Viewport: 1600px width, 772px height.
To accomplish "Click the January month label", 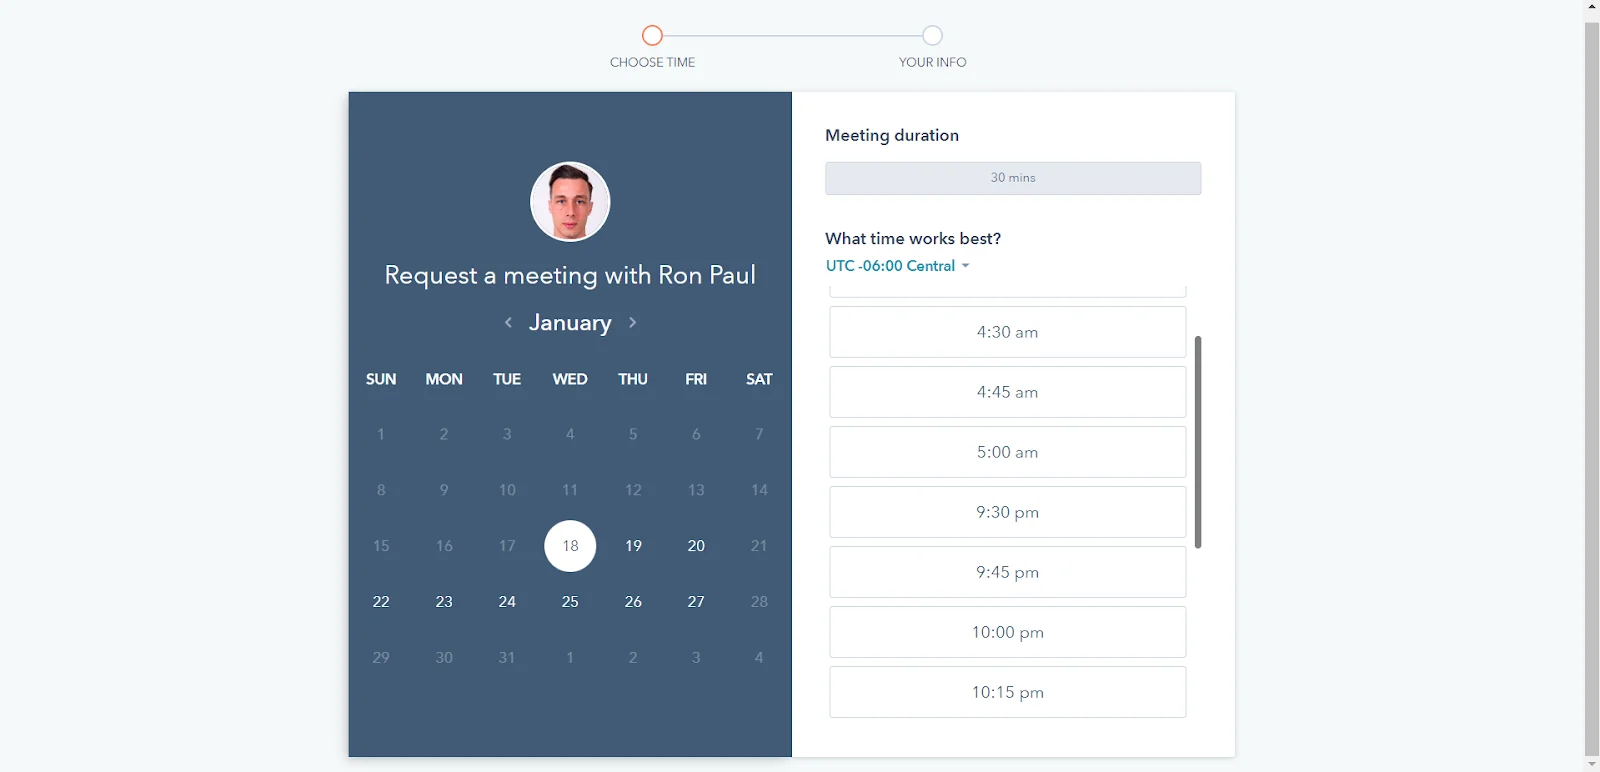I will click(570, 323).
